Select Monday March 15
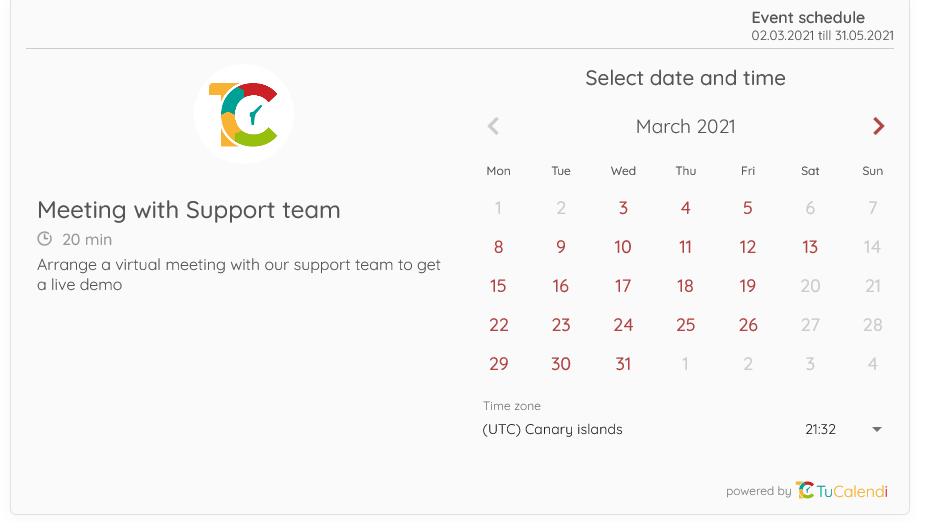This screenshot has width=927, height=522. 498,286
